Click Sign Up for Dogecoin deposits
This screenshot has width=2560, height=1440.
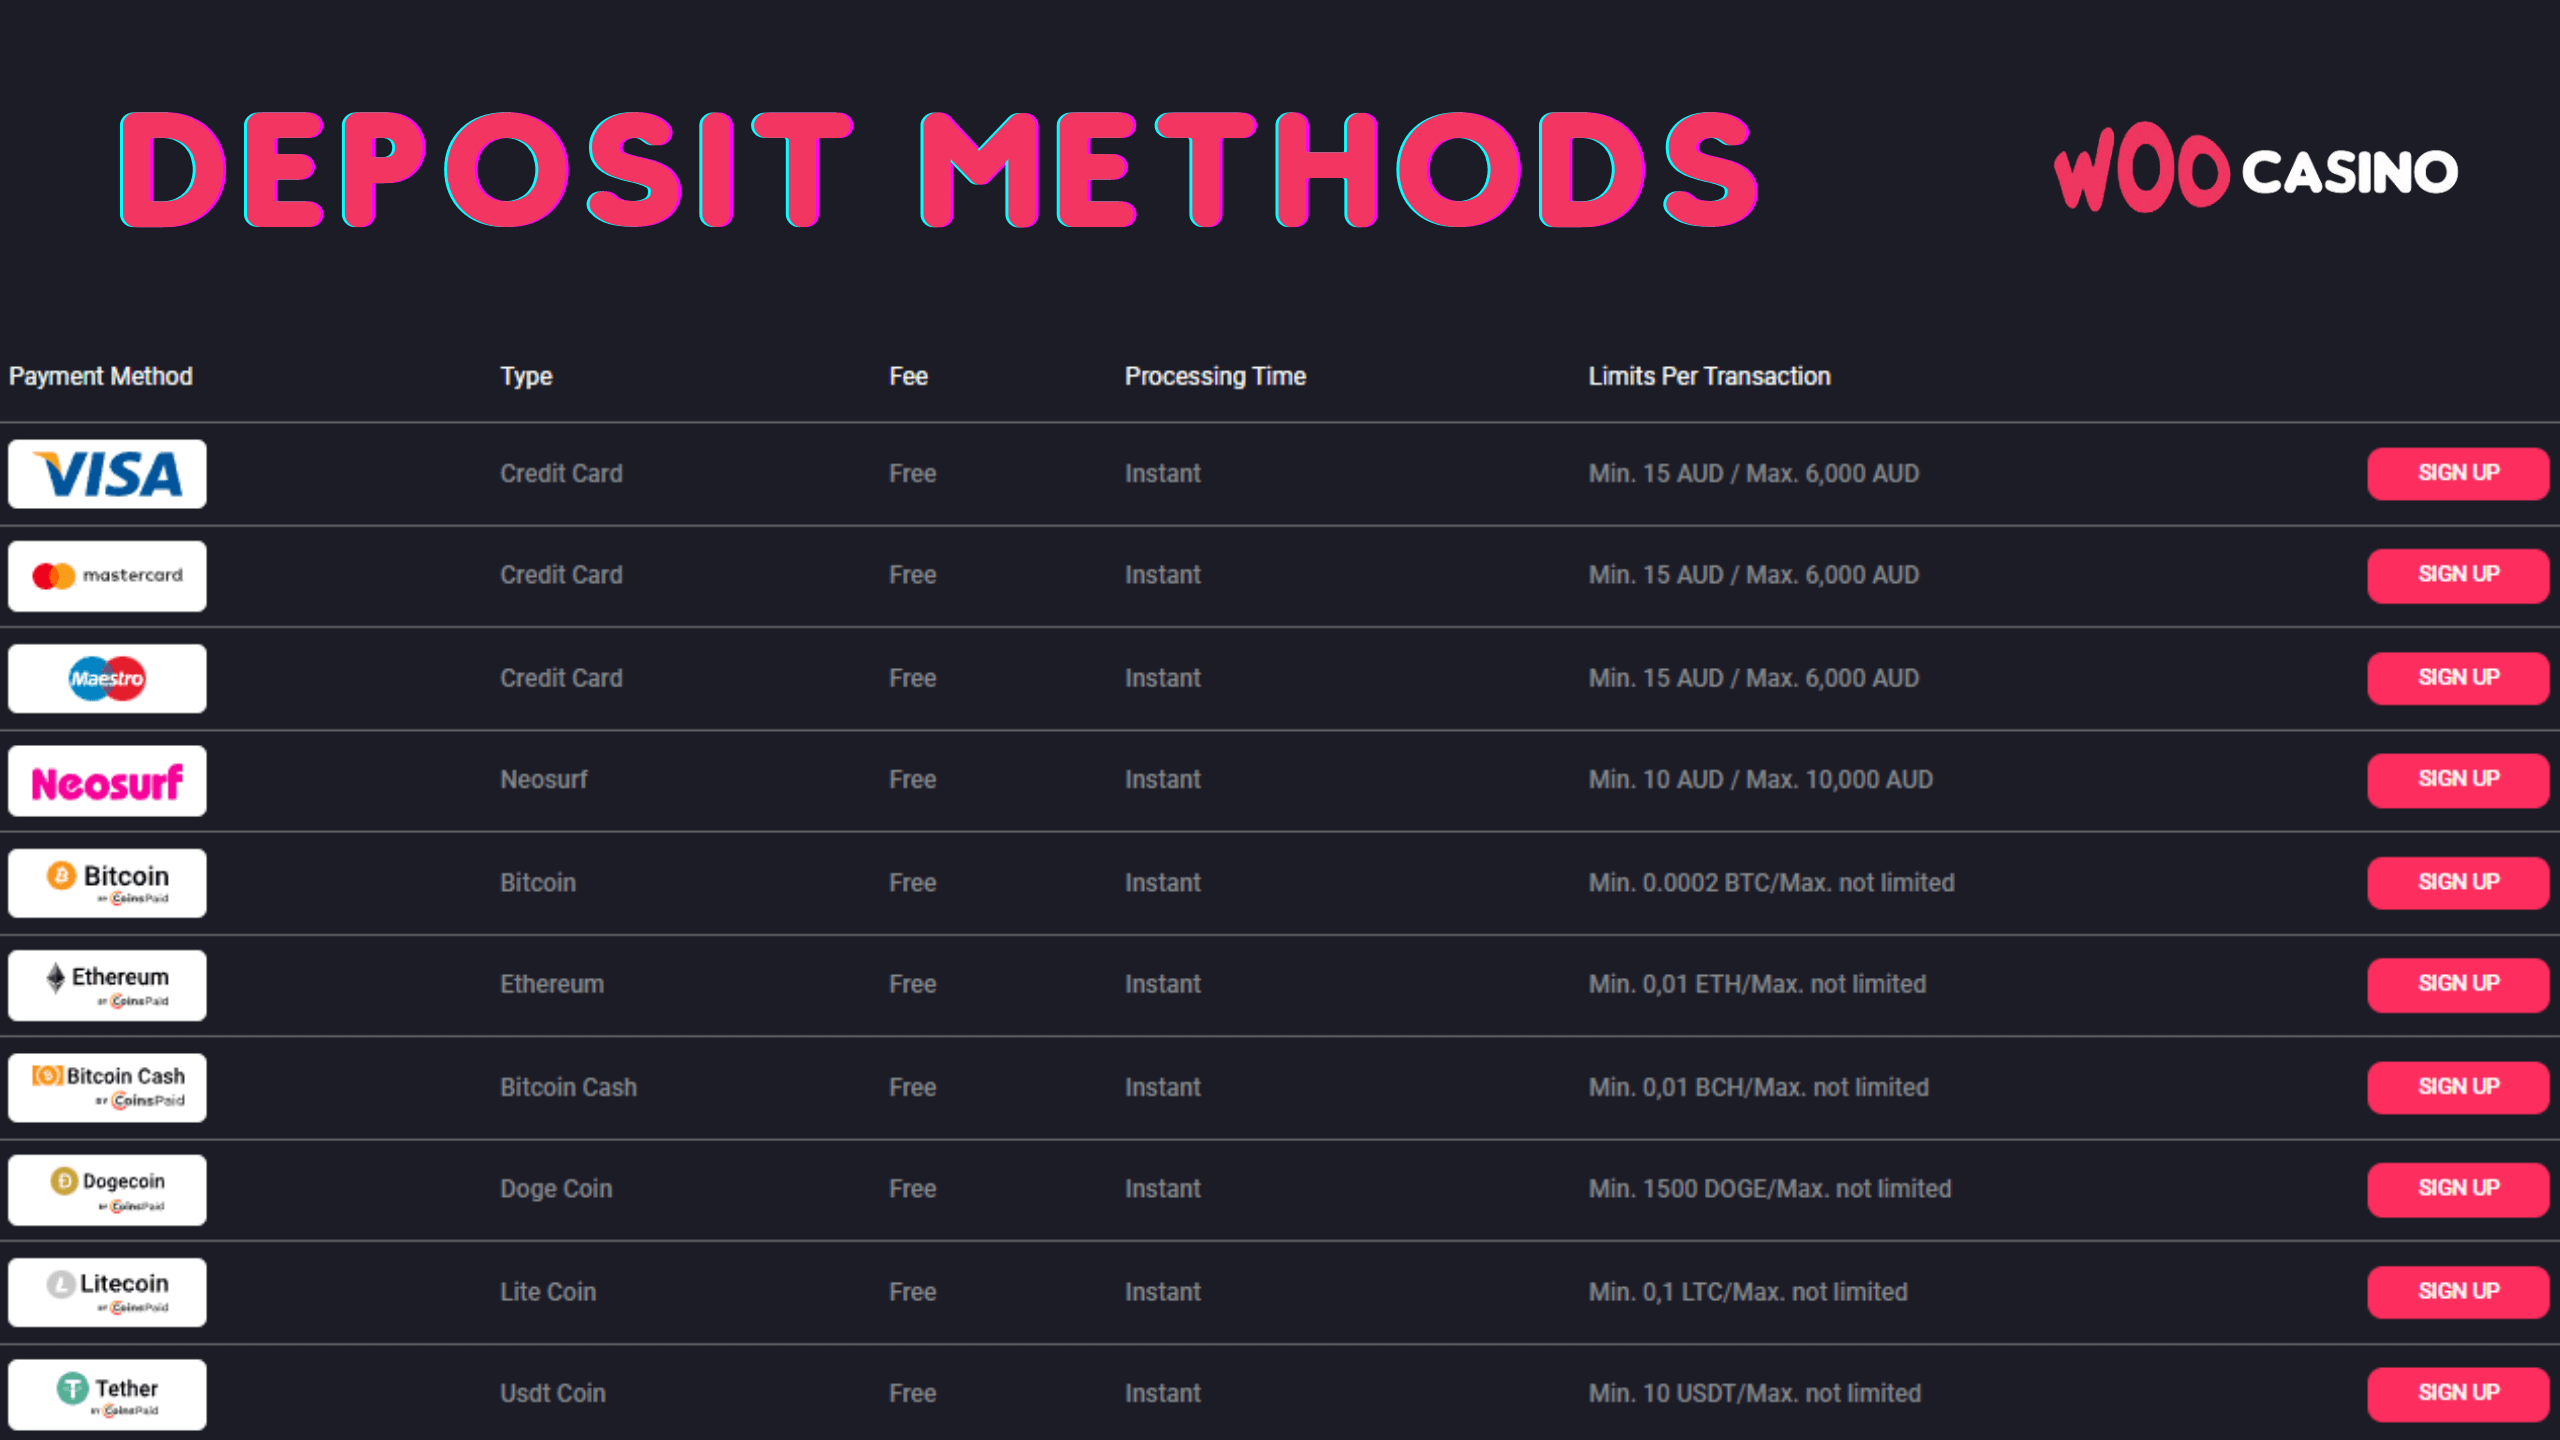pyautogui.click(x=2457, y=1189)
